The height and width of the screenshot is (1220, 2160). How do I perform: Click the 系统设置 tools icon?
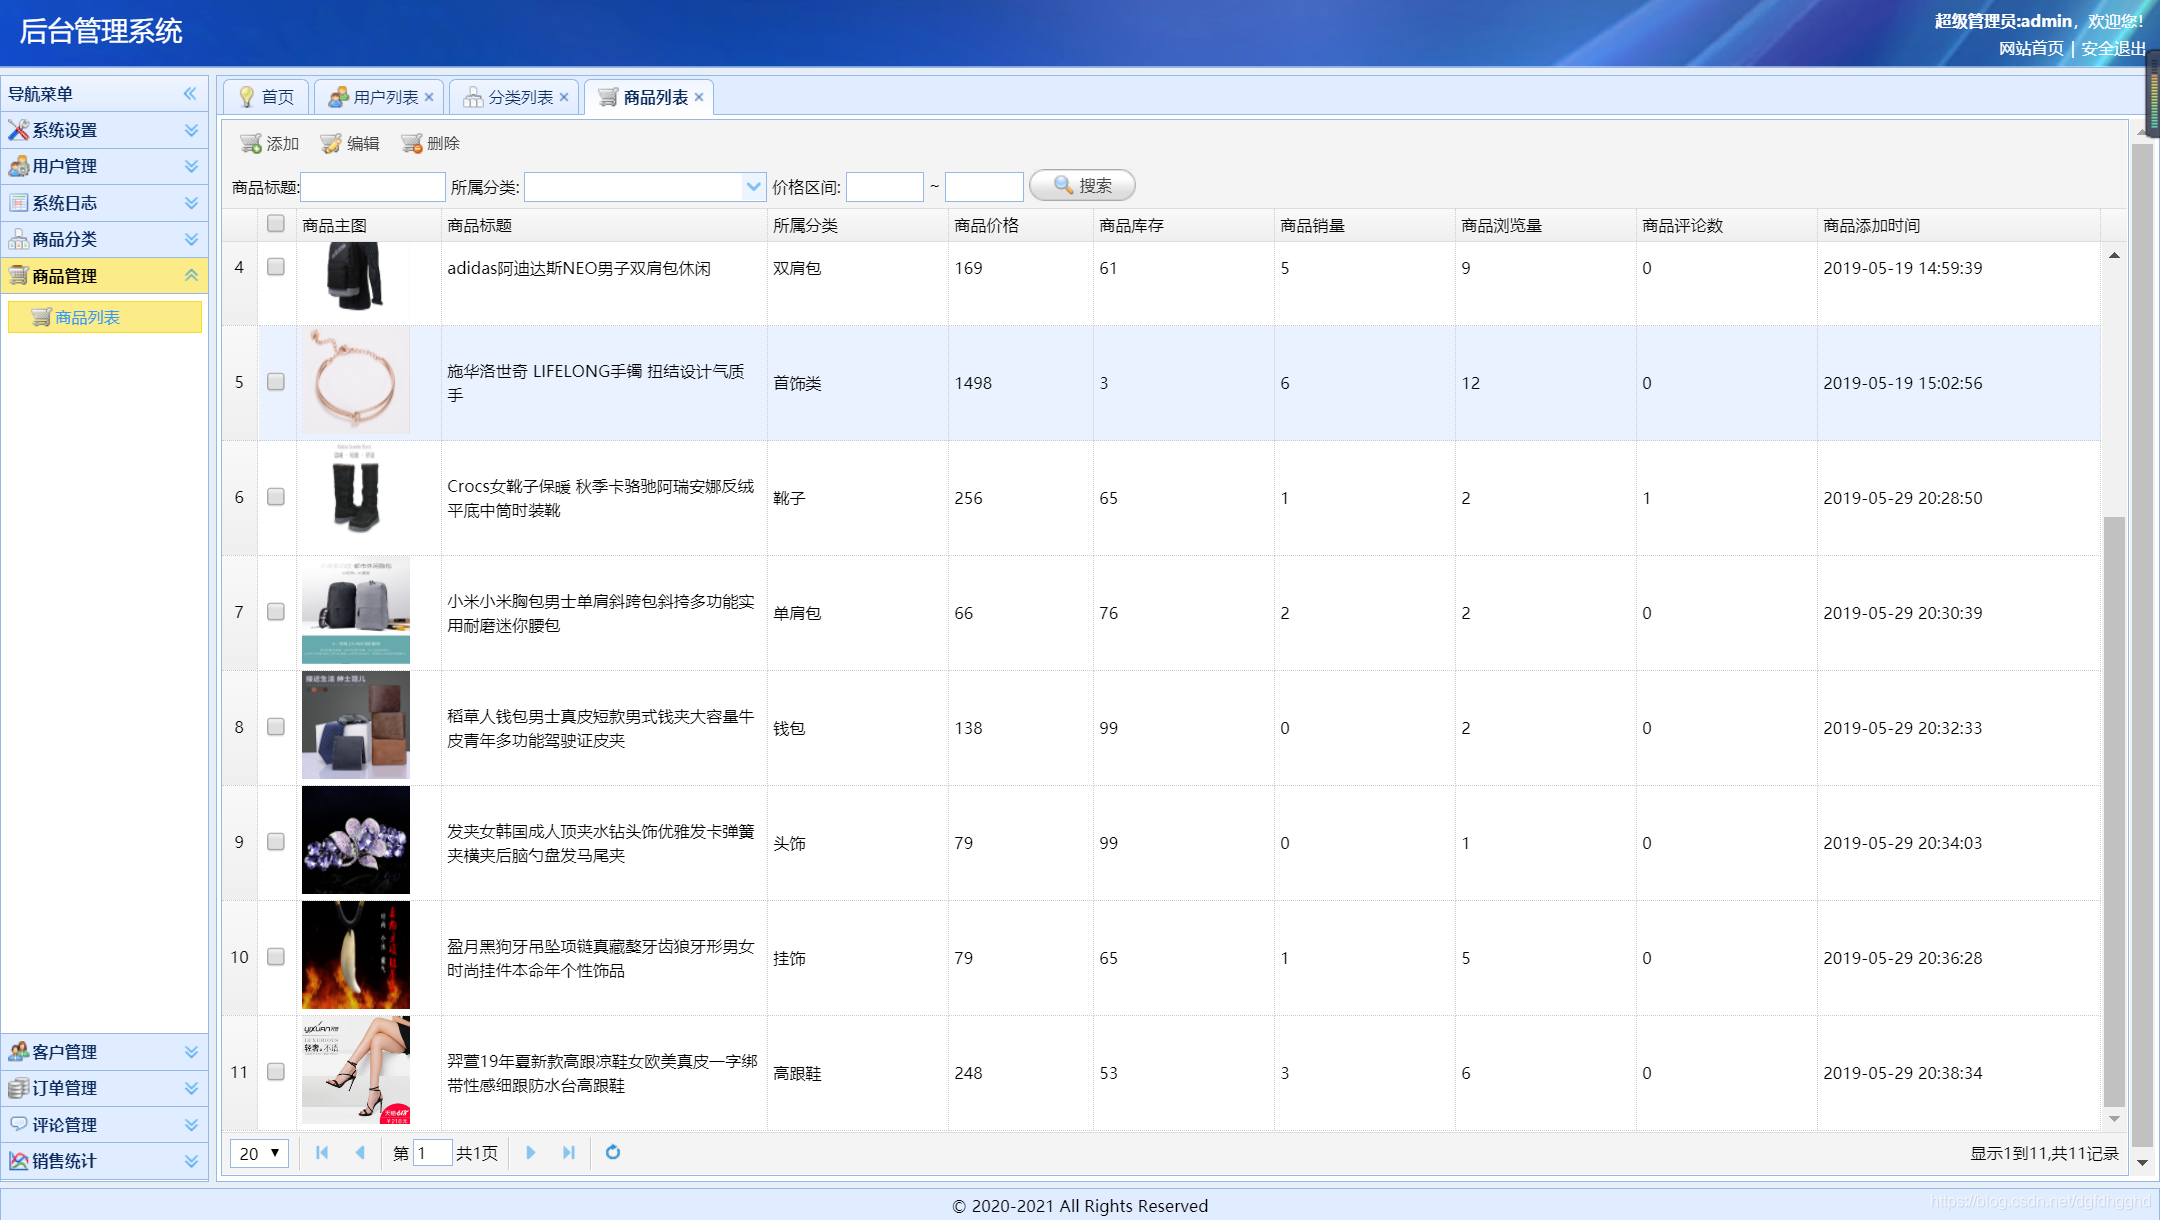(18, 130)
